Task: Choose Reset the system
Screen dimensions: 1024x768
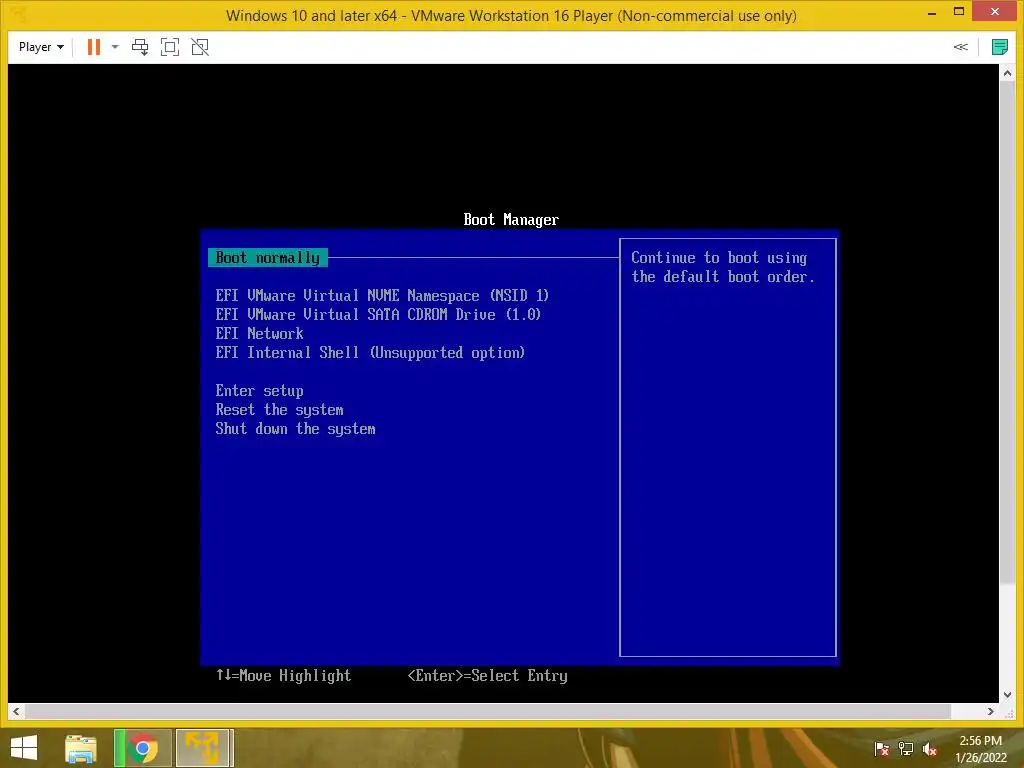Action: tap(280, 410)
